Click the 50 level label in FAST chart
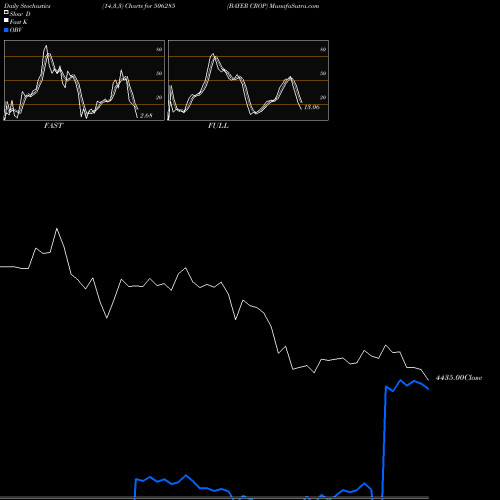The width and height of the screenshot is (500, 500). tap(159, 73)
